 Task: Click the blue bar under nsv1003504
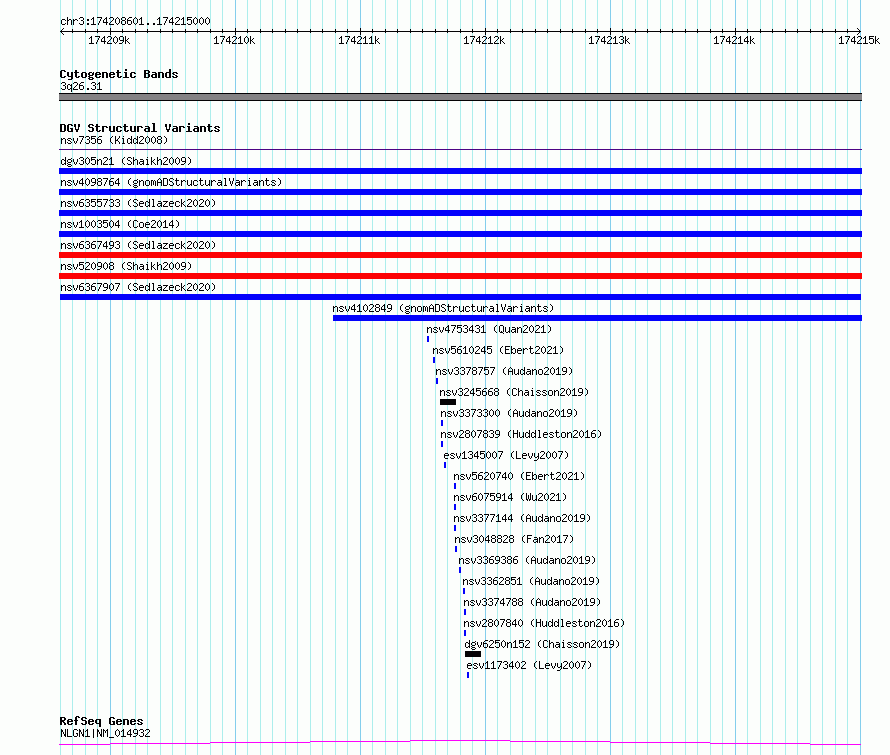tap(460, 234)
